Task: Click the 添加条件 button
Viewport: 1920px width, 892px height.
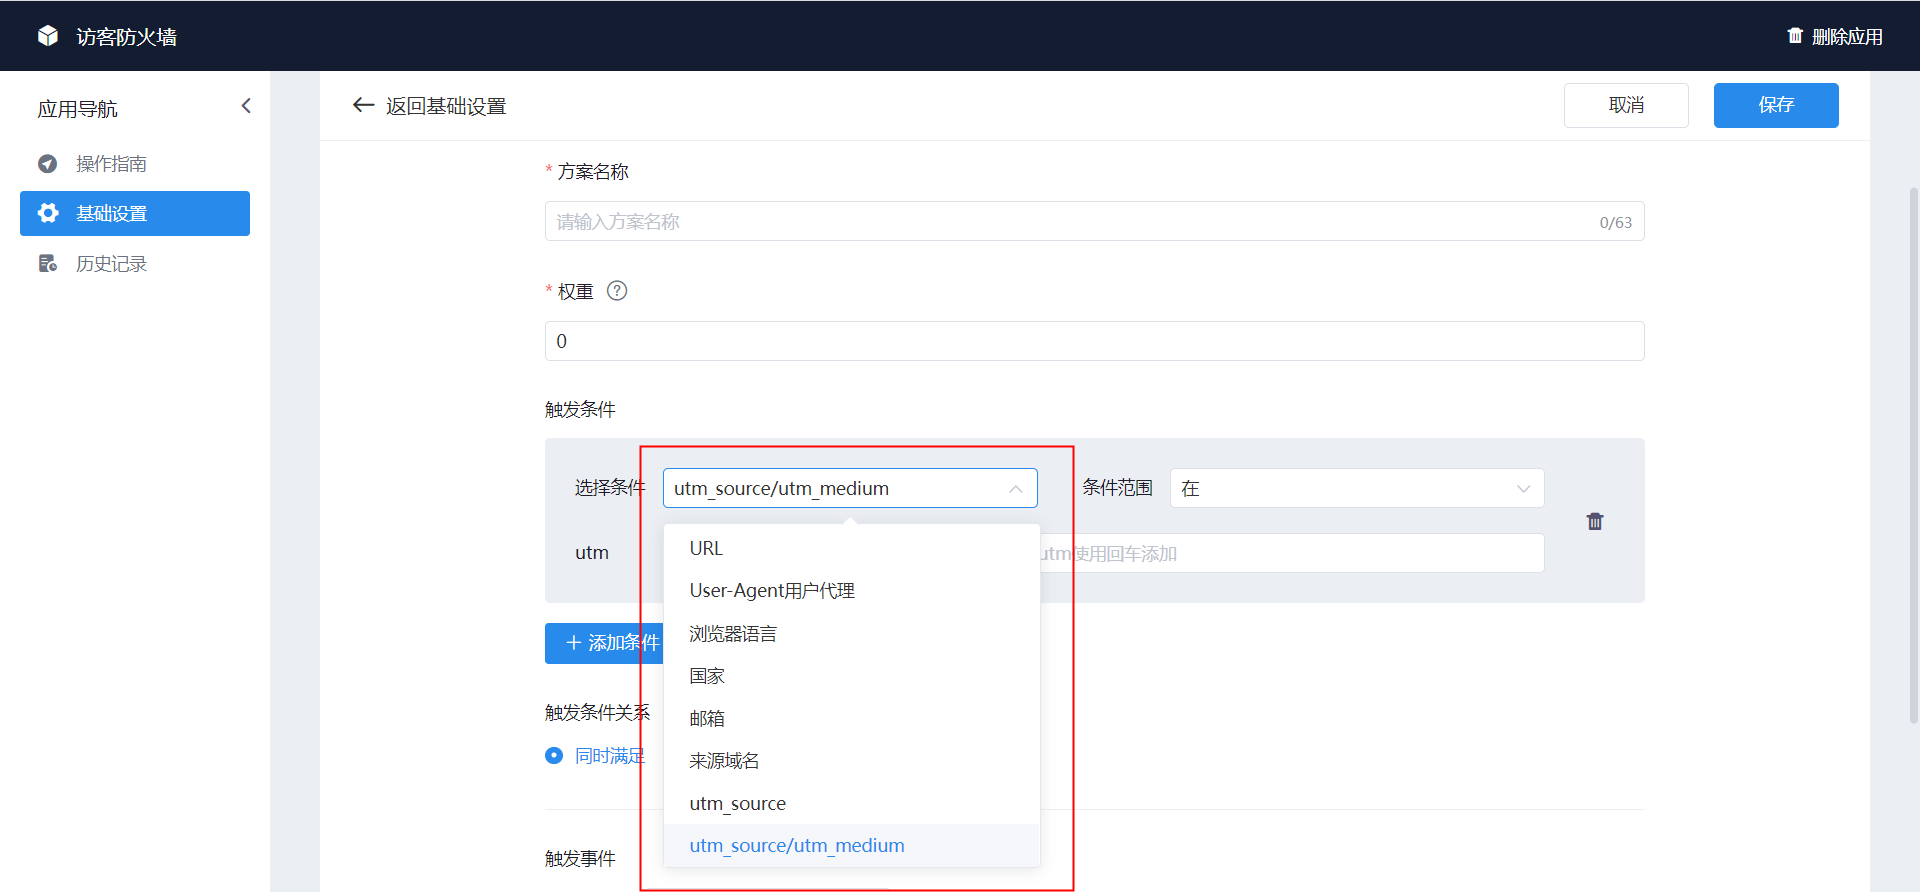Action: [x=604, y=643]
